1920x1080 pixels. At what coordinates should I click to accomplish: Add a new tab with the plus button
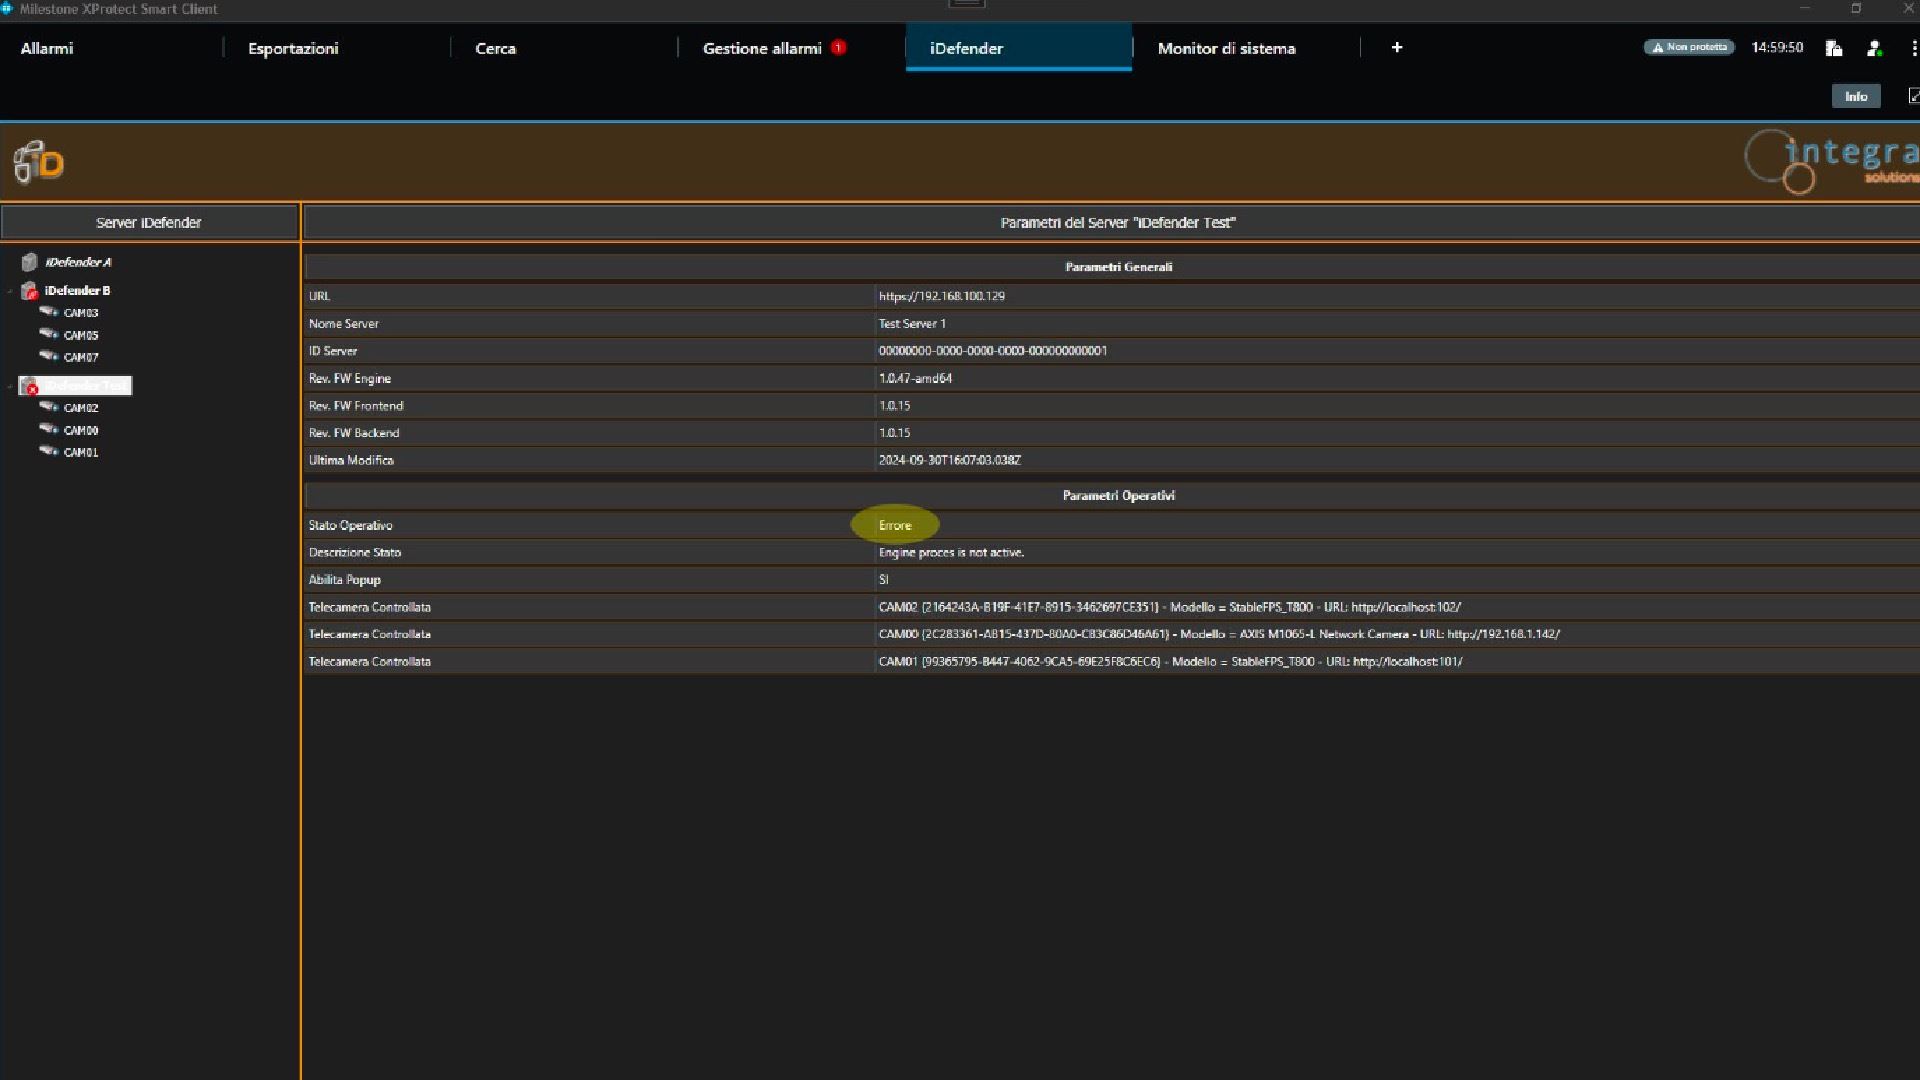(x=1397, y=47)
